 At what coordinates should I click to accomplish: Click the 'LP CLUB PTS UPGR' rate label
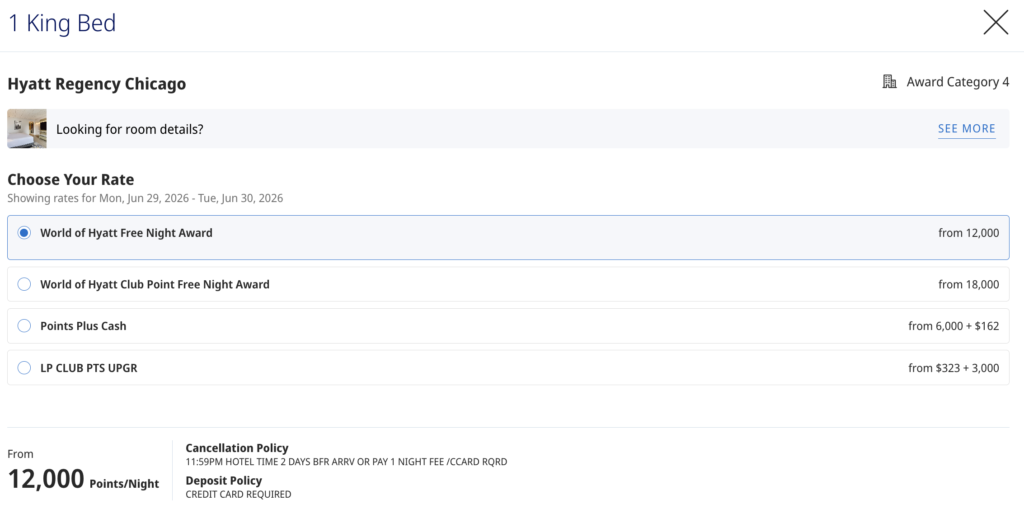point(89,368)
